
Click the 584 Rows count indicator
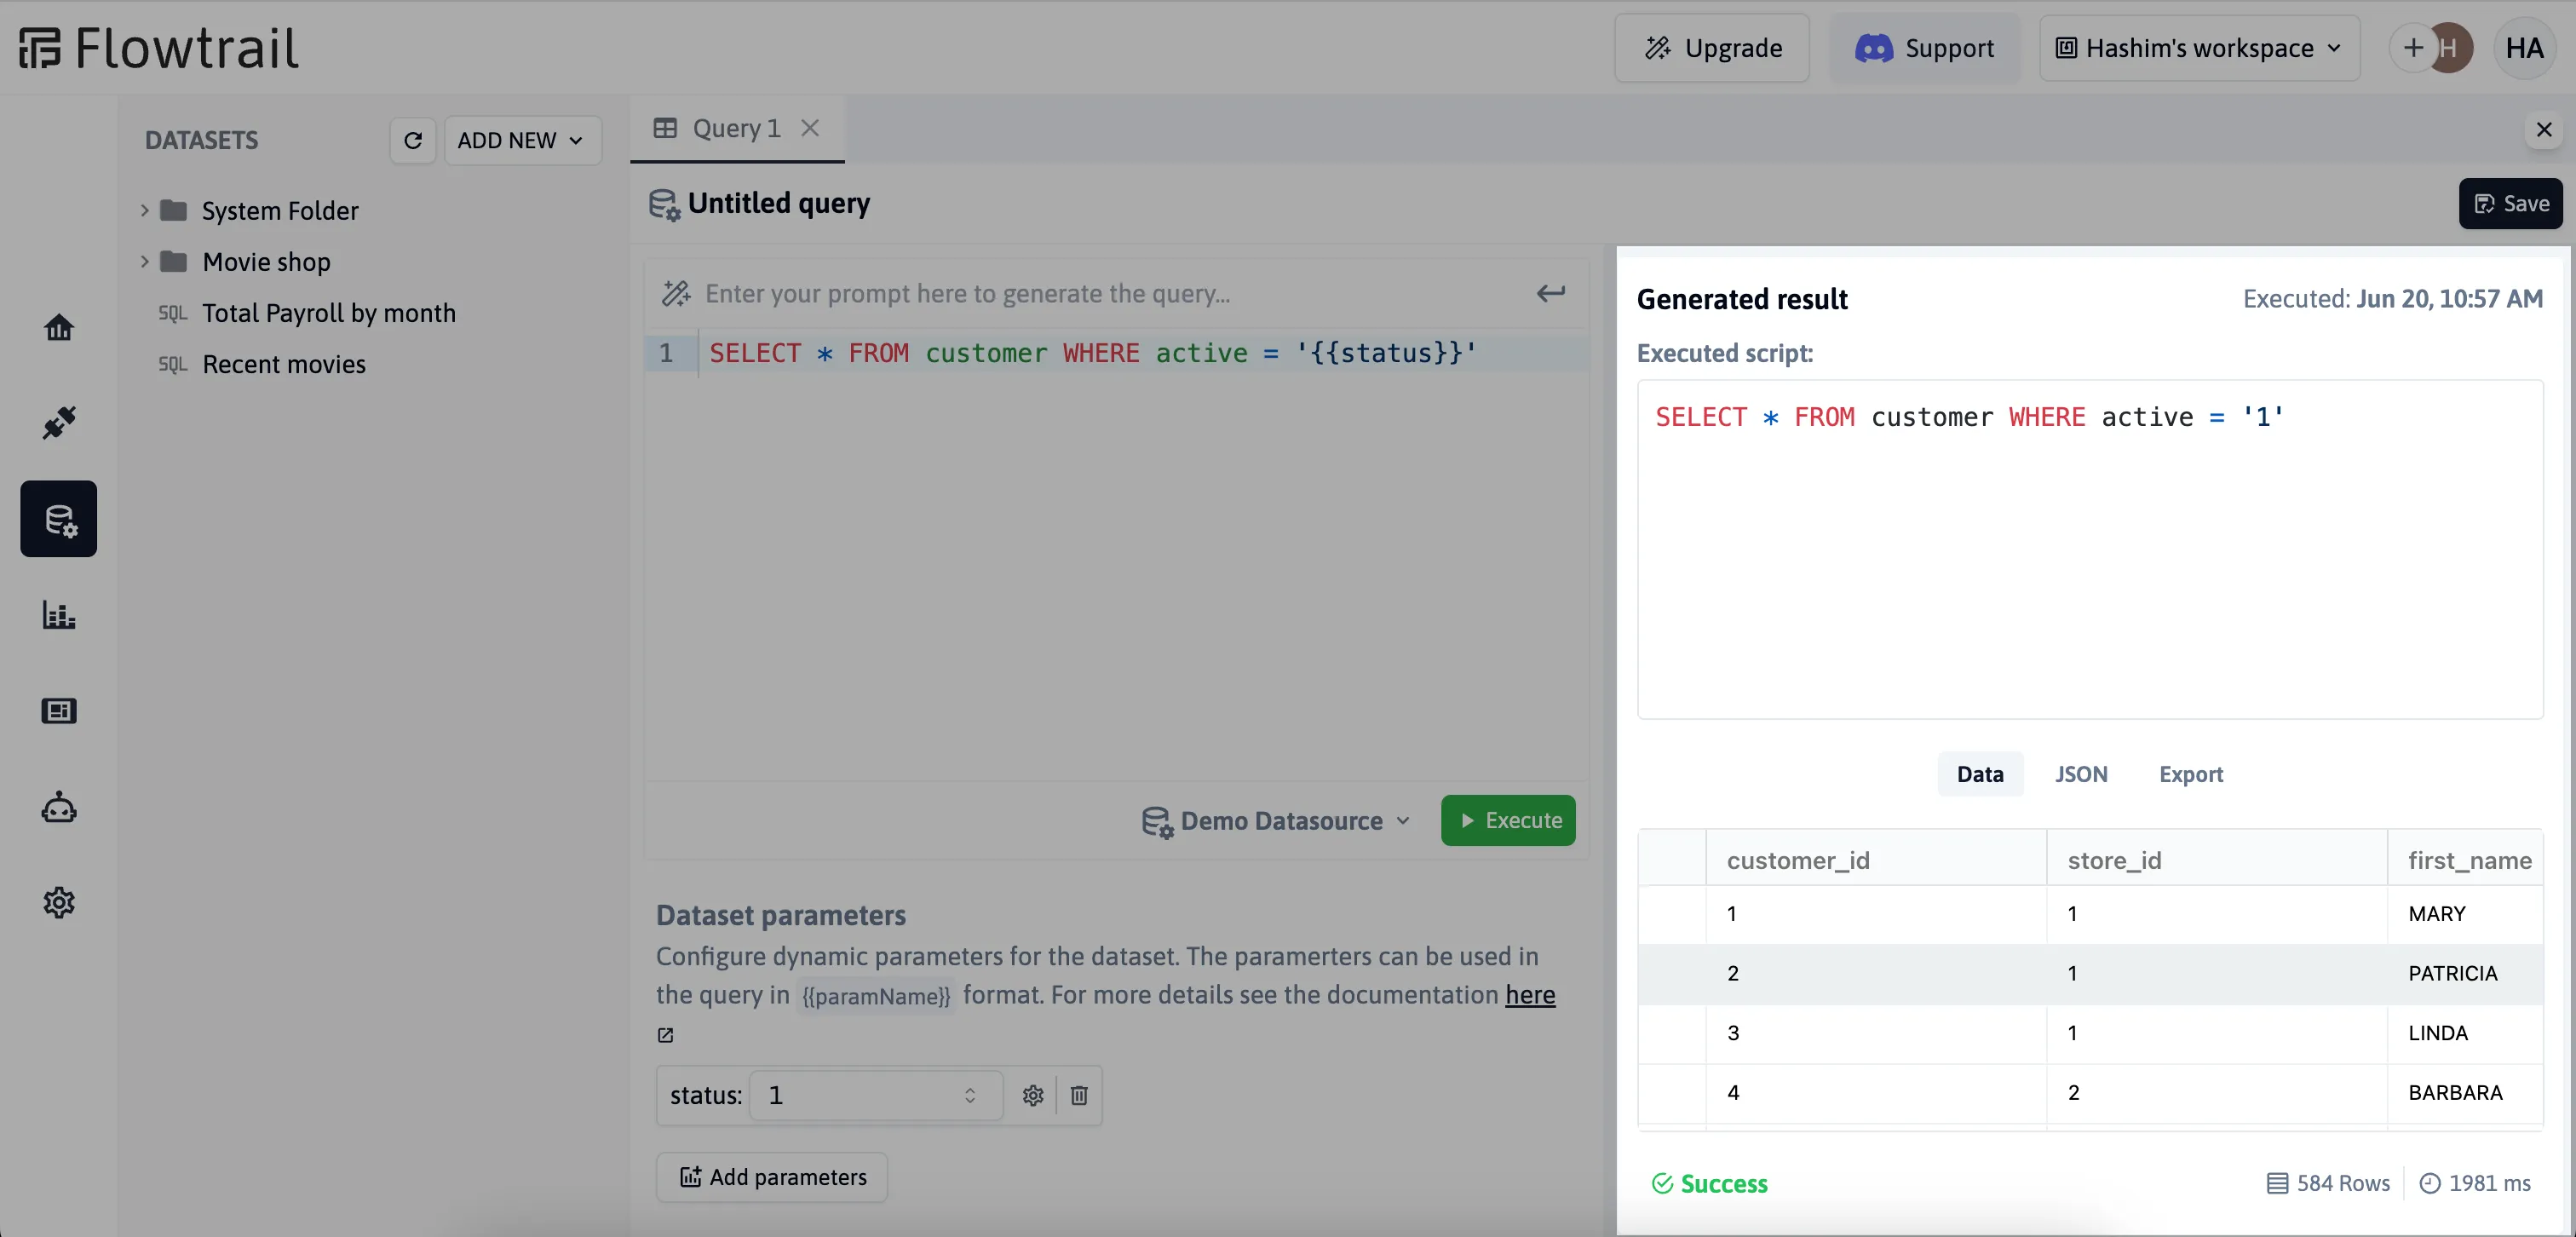[x=2328, y=1184]
